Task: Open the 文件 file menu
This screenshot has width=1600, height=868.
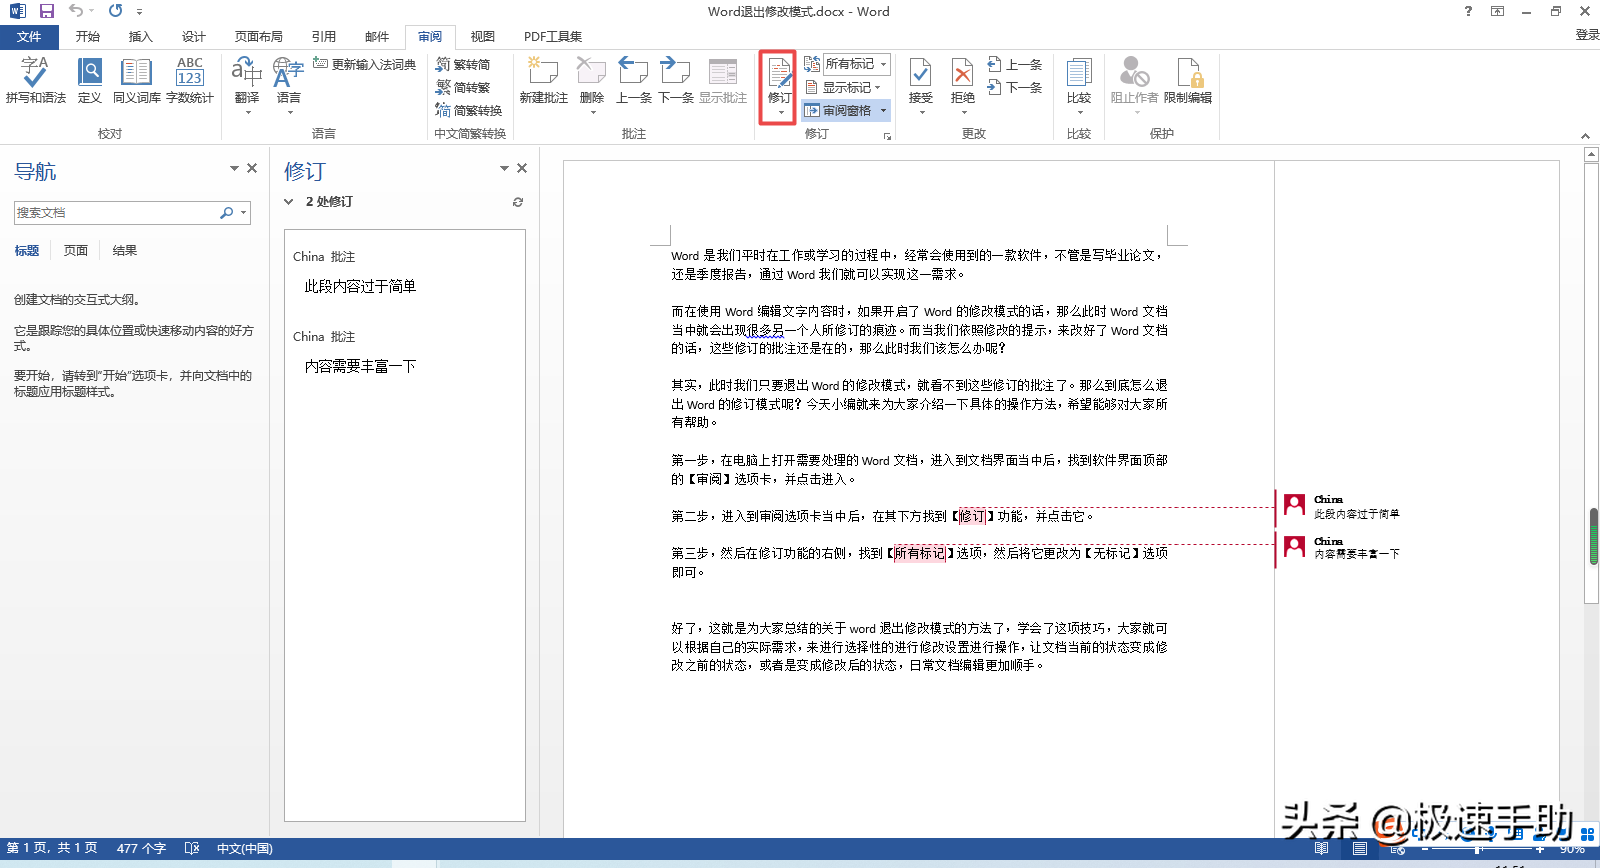Action: point(29,37)
